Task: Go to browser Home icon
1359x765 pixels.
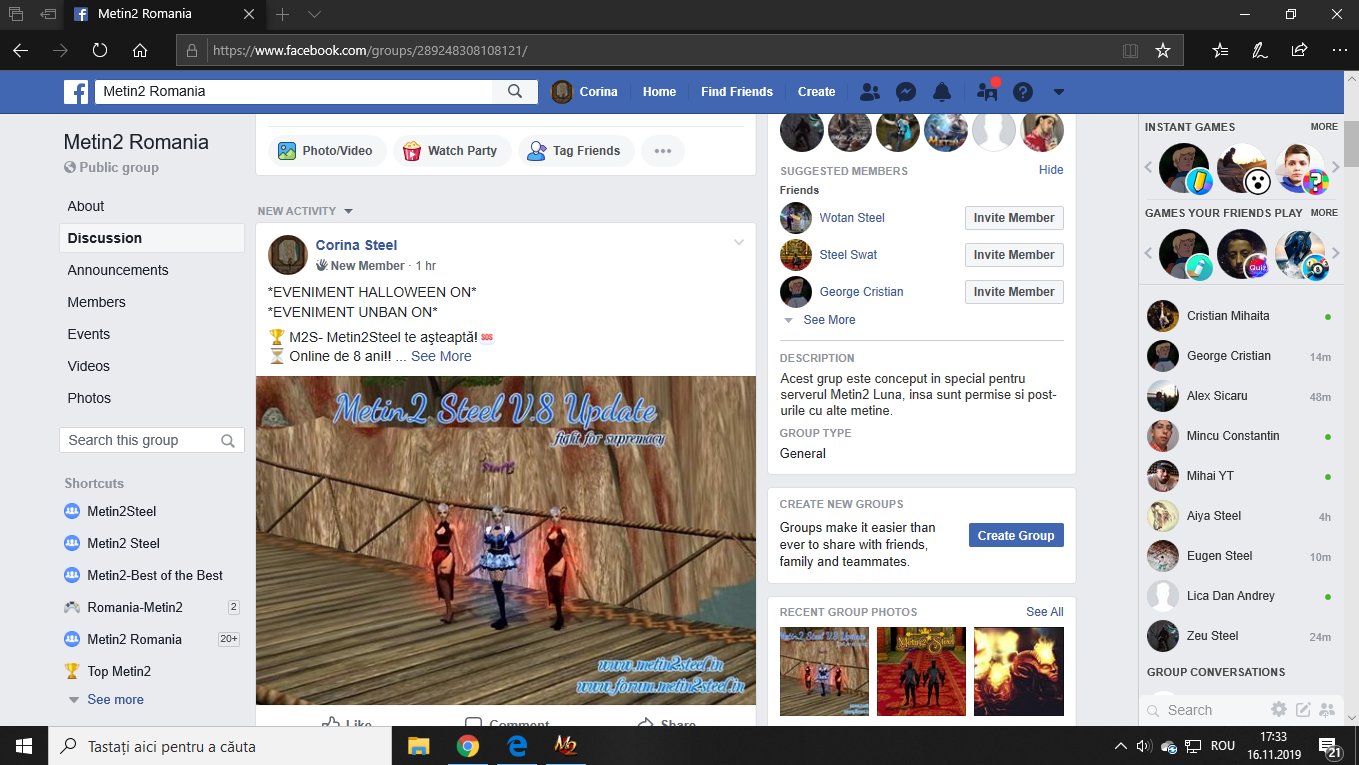Action: coord(140,50)
